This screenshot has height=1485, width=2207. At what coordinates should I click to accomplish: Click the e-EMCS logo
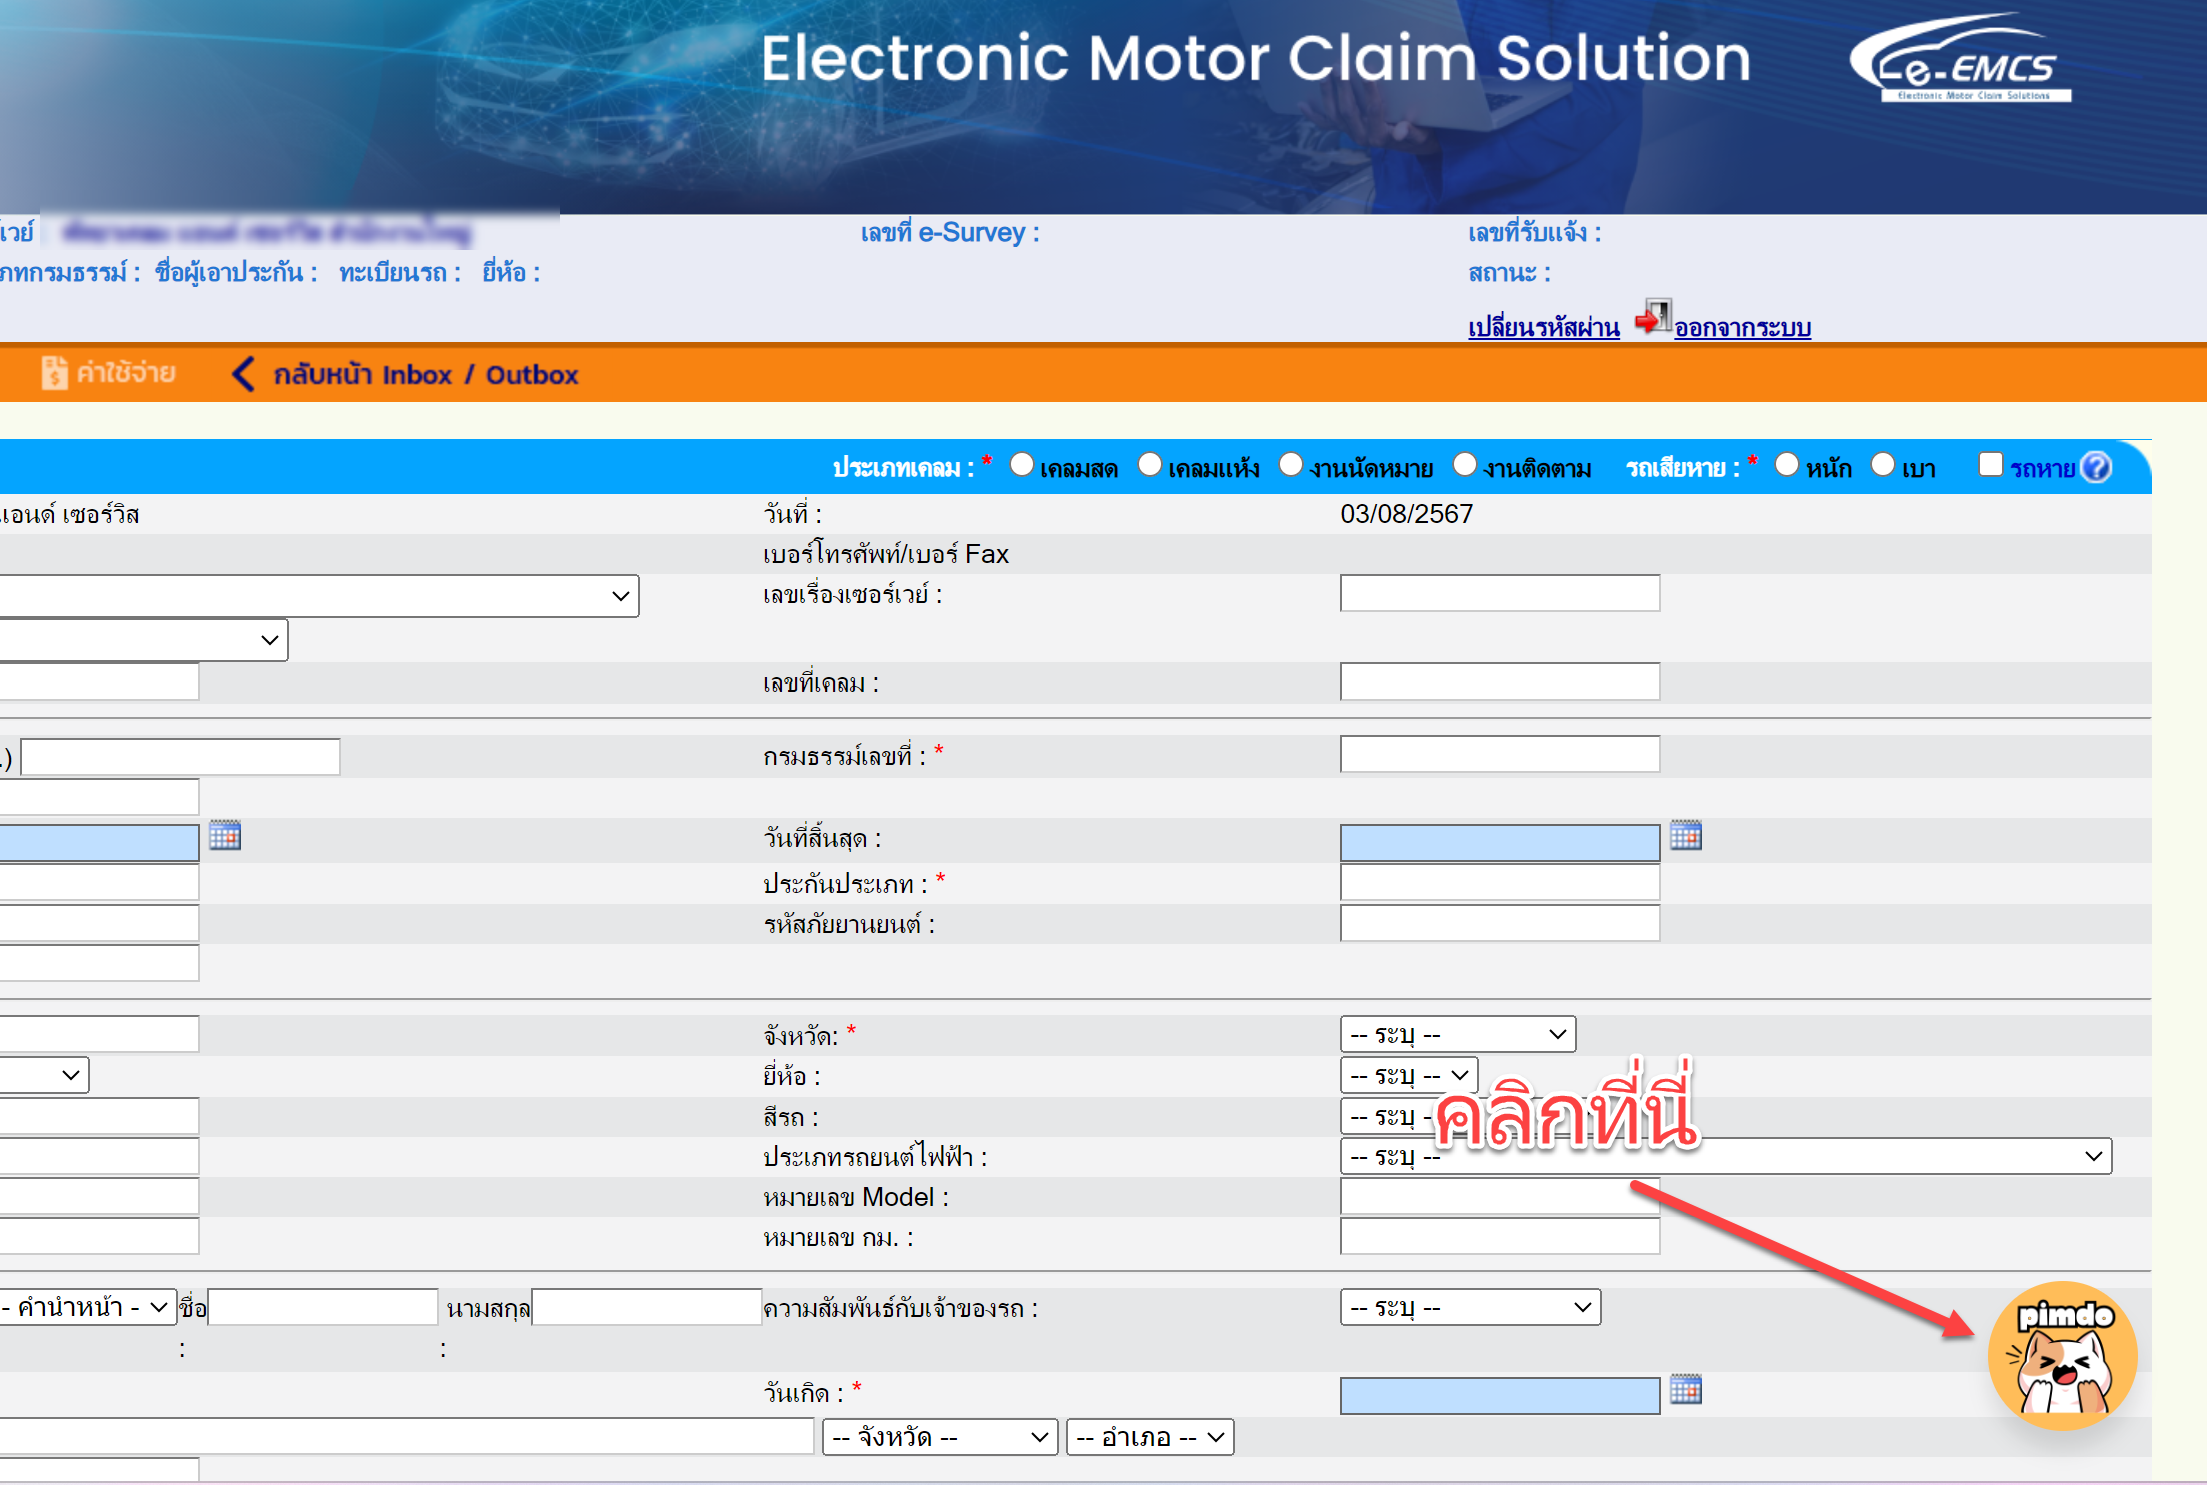tap(1959, 58)
